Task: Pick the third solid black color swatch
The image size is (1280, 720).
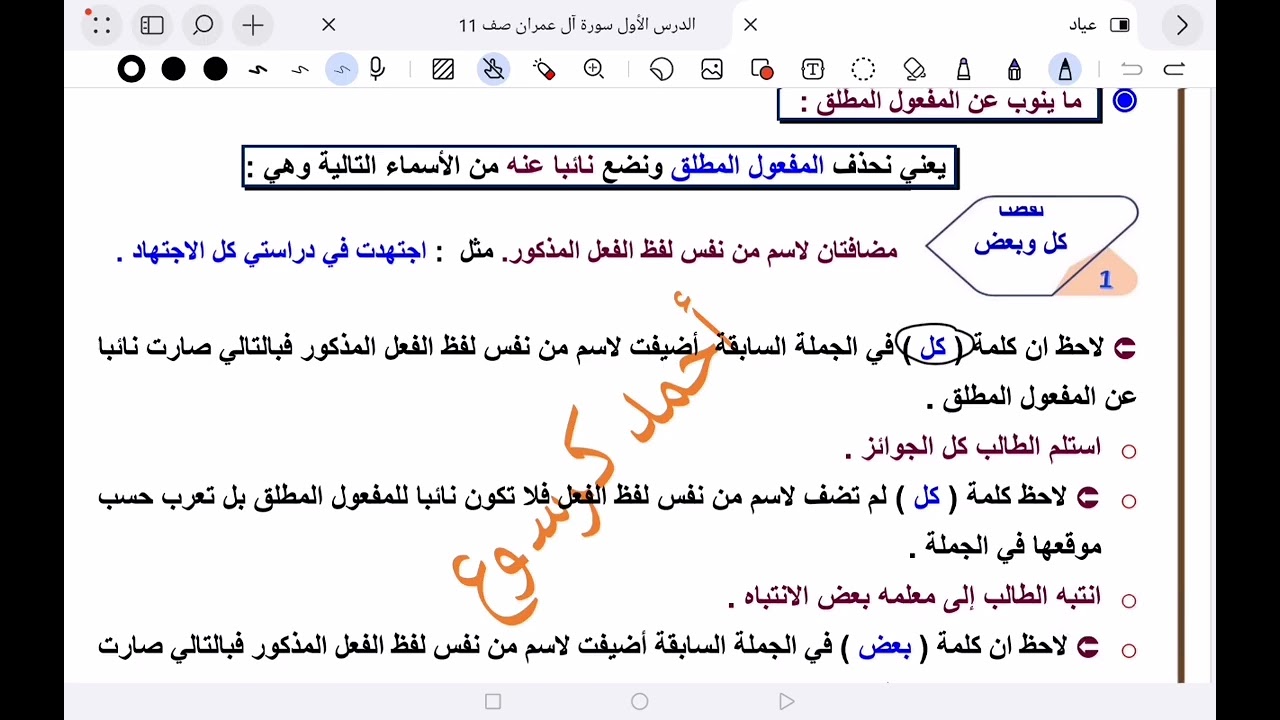Action: pyautogui.click(x=216, y=69)
